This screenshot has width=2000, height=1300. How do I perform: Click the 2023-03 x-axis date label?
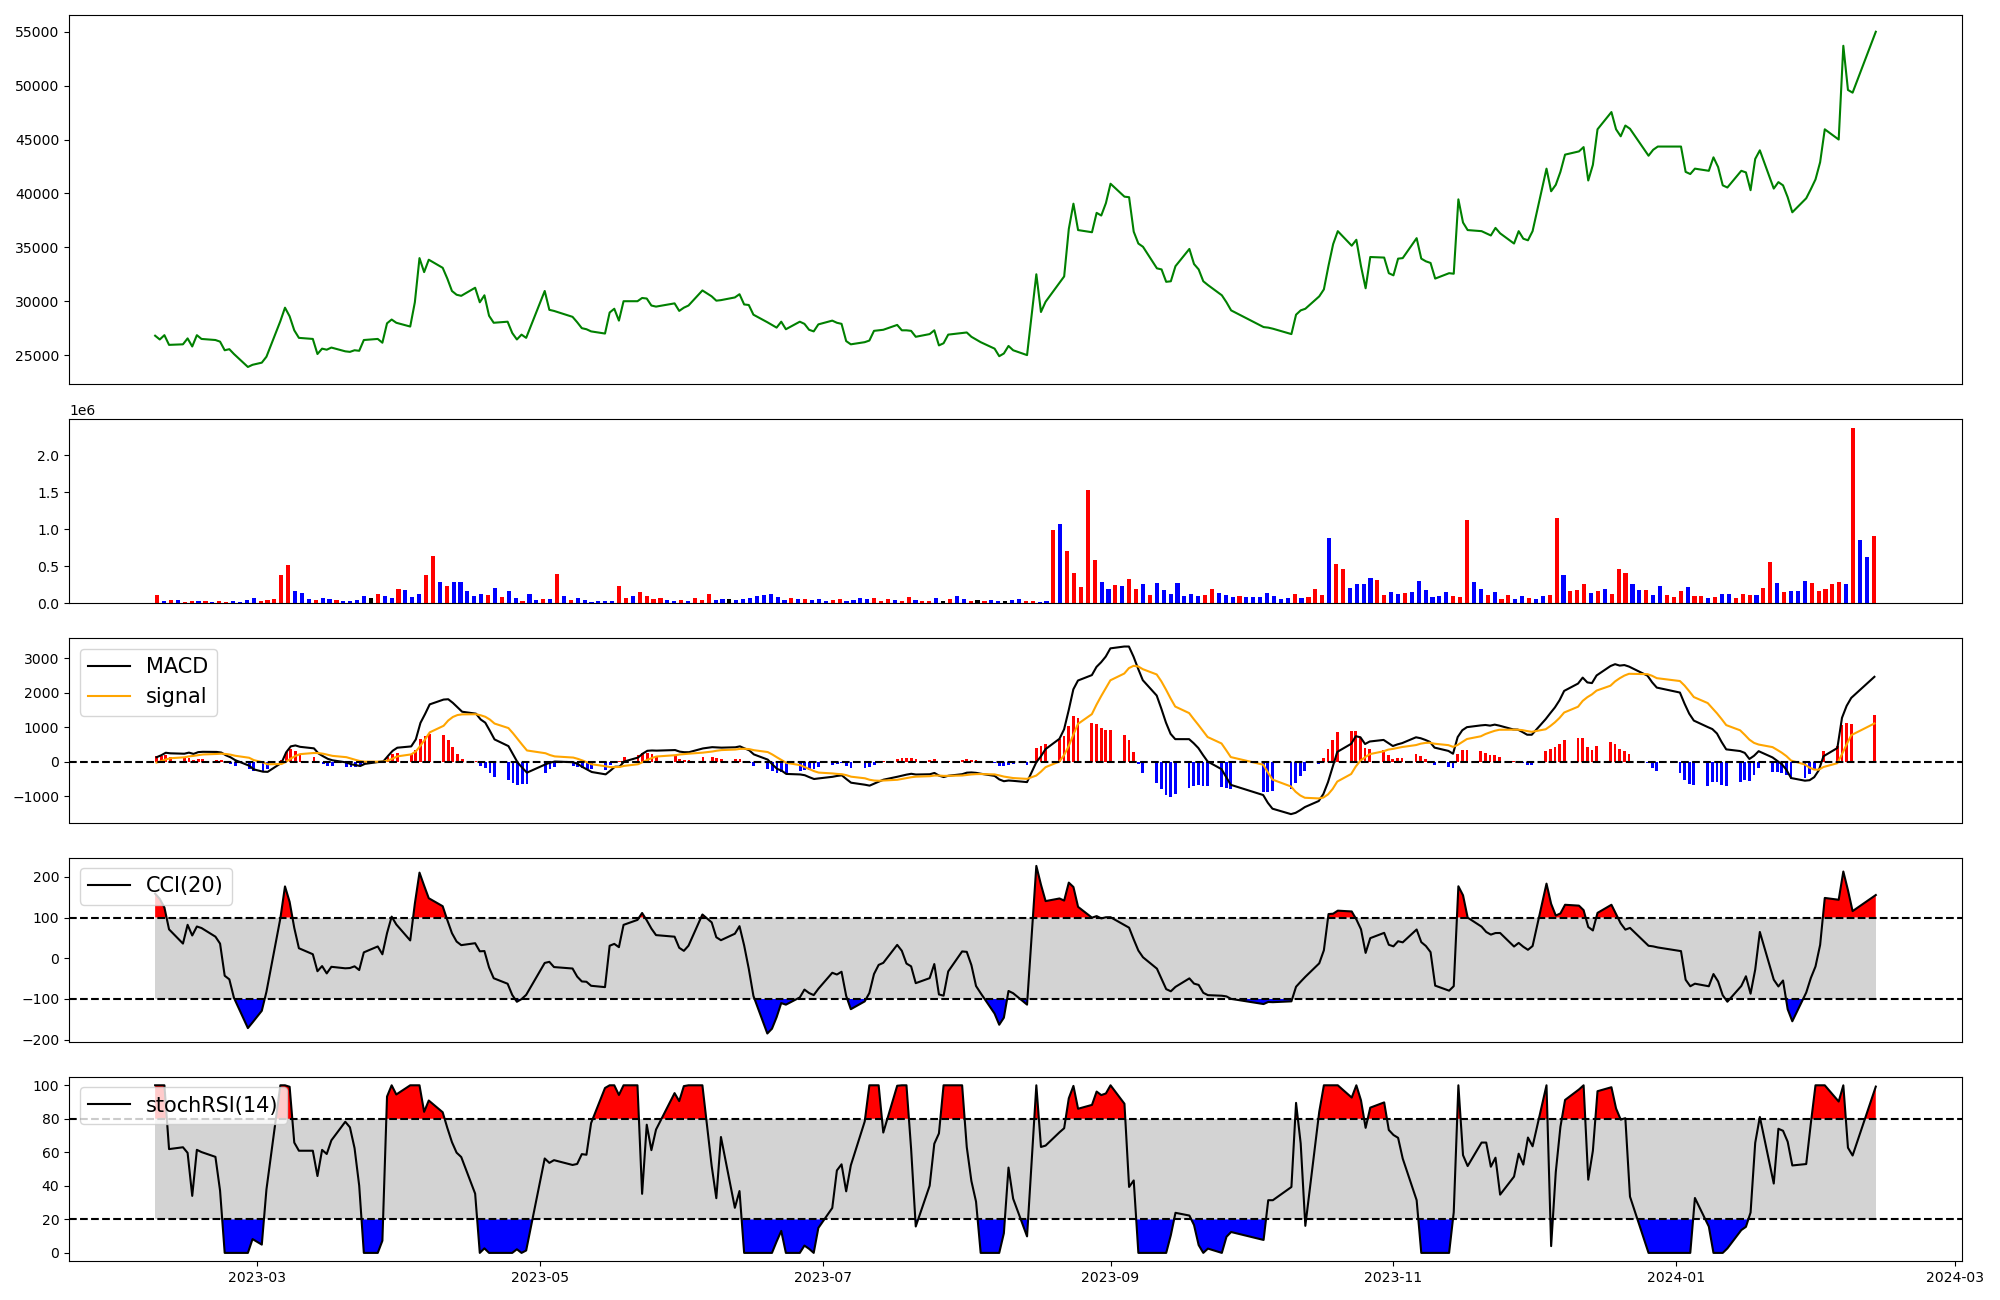257,1277
